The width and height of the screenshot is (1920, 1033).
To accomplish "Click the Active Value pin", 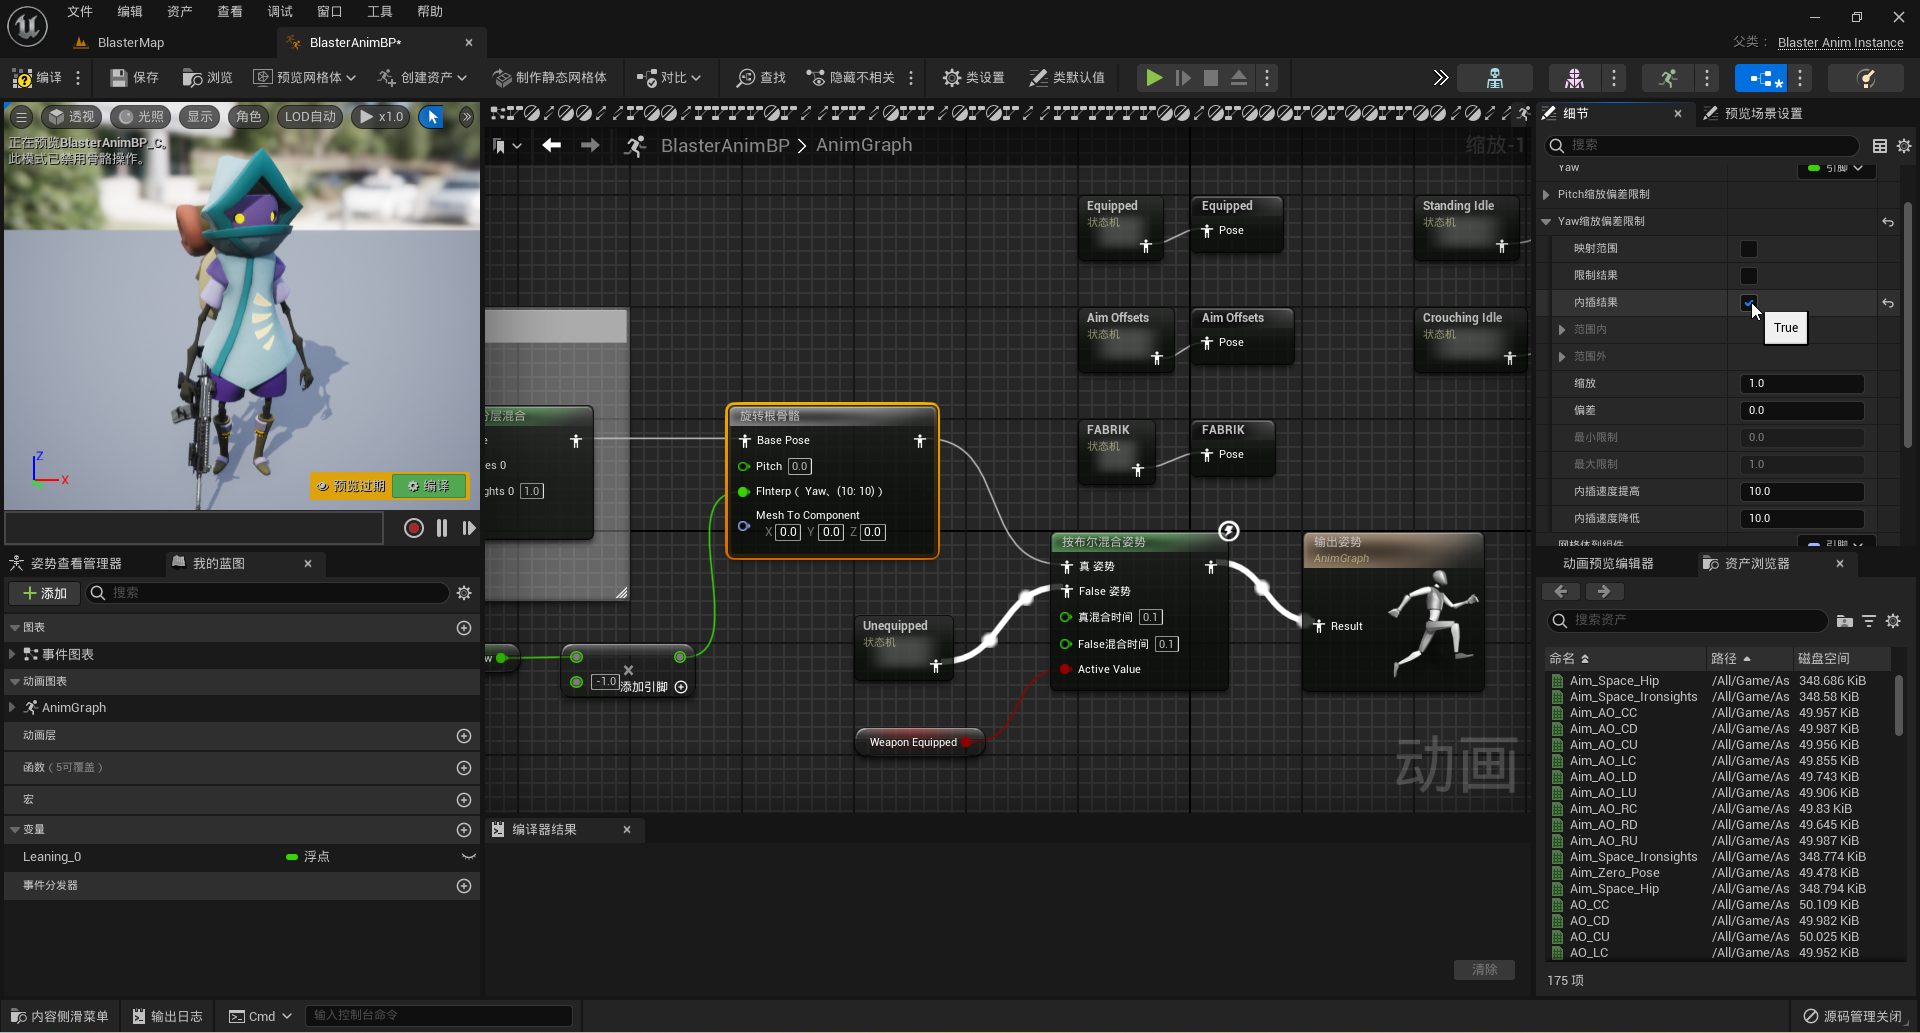I will pyautogui.click(x=1066, y=669).
